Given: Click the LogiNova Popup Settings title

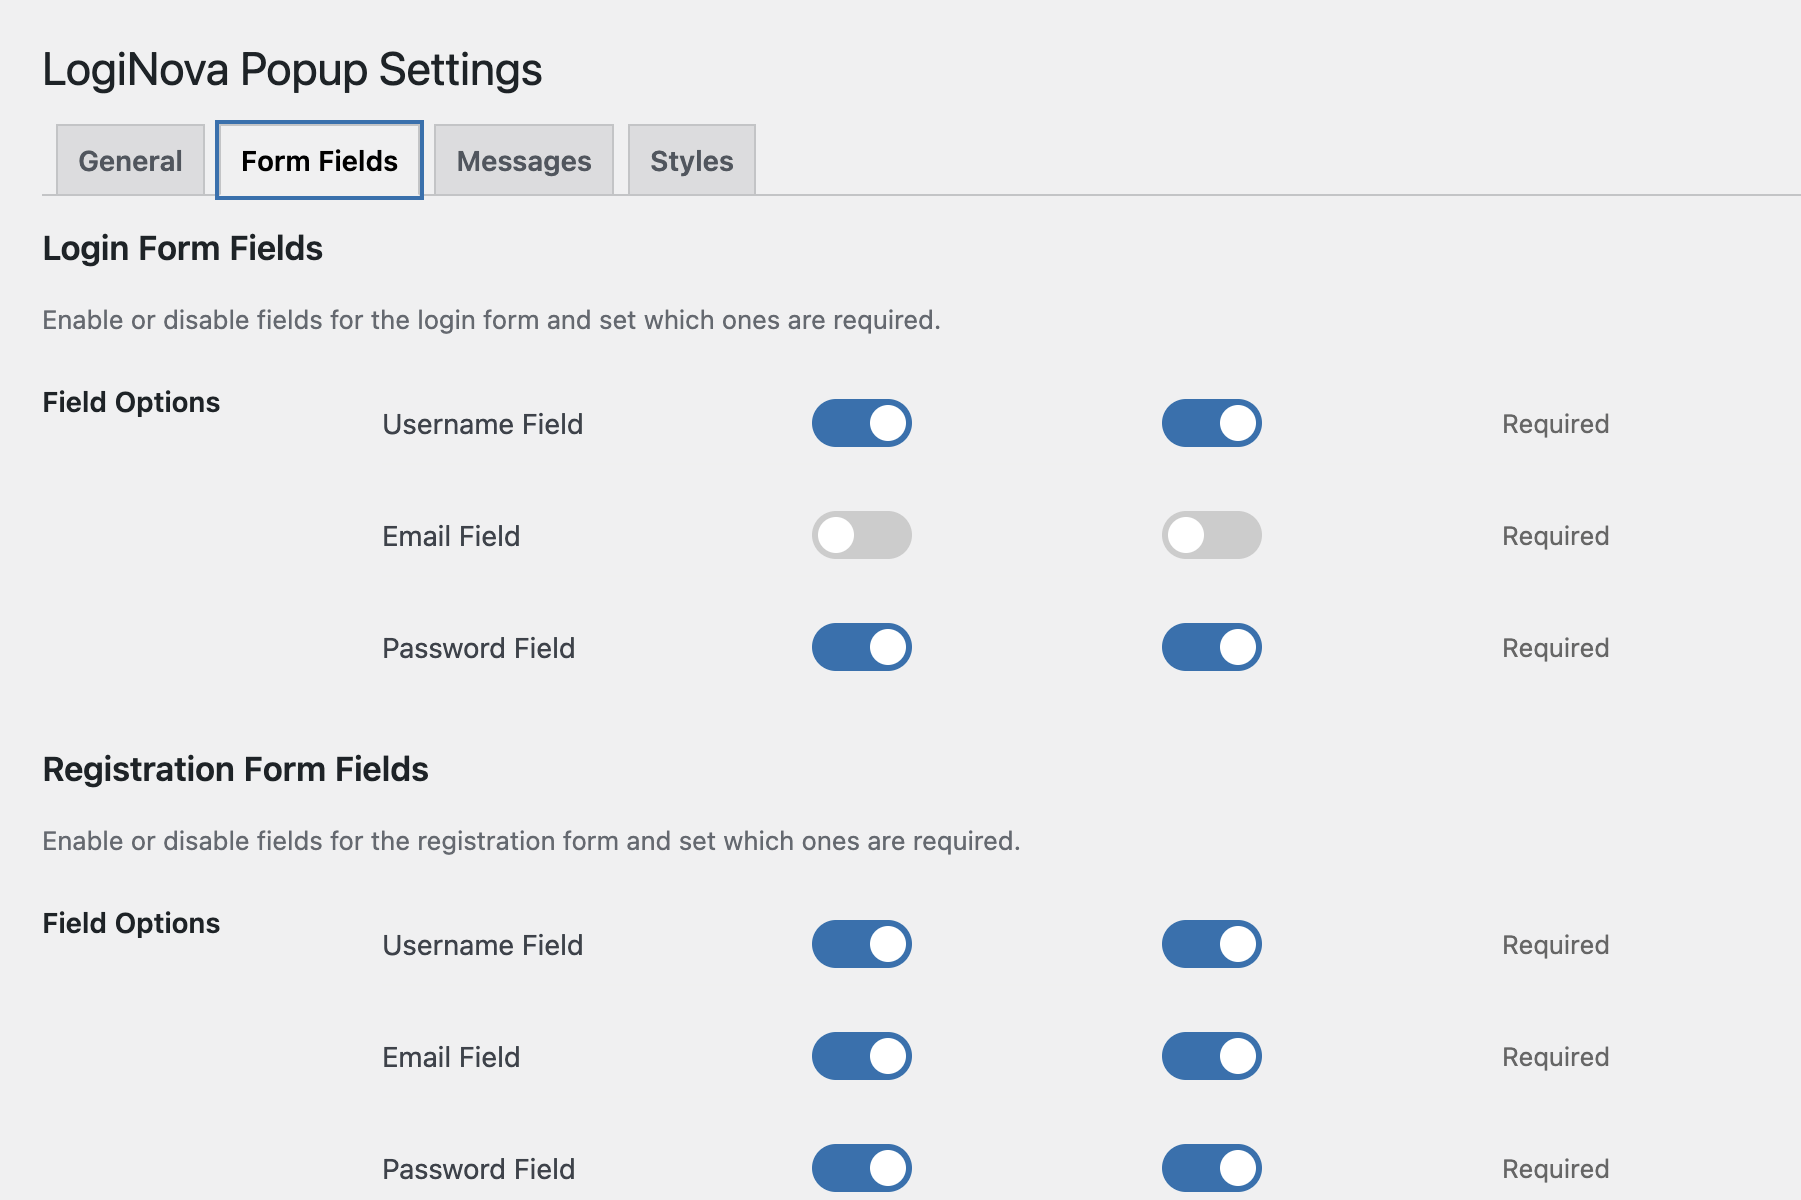Looking at the screenshot, I should coord(291,69).
